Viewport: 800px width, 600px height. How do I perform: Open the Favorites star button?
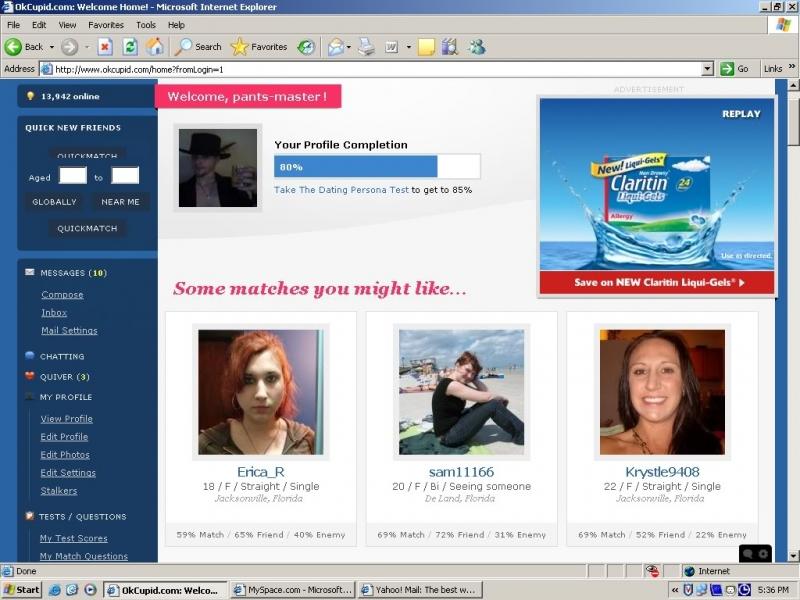pos(259,47)
